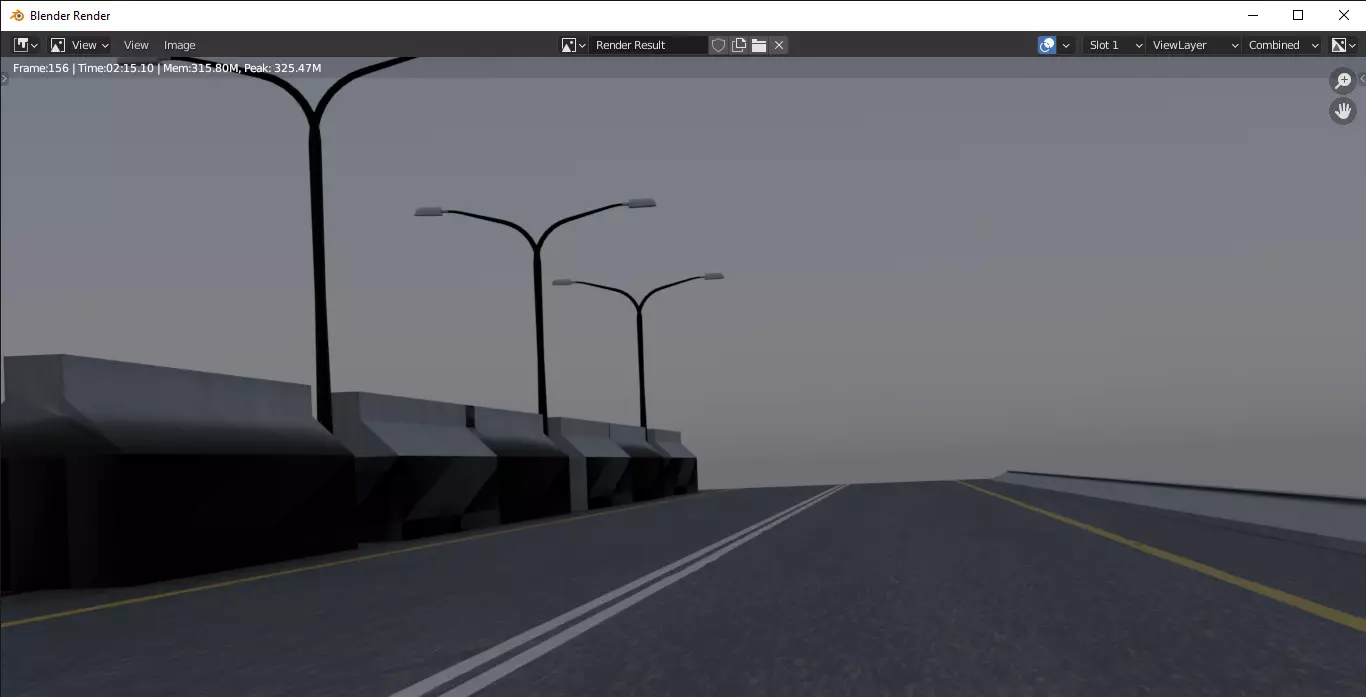Click the Blender logo in title bar

pyautogui.click(x=17, y=15)
